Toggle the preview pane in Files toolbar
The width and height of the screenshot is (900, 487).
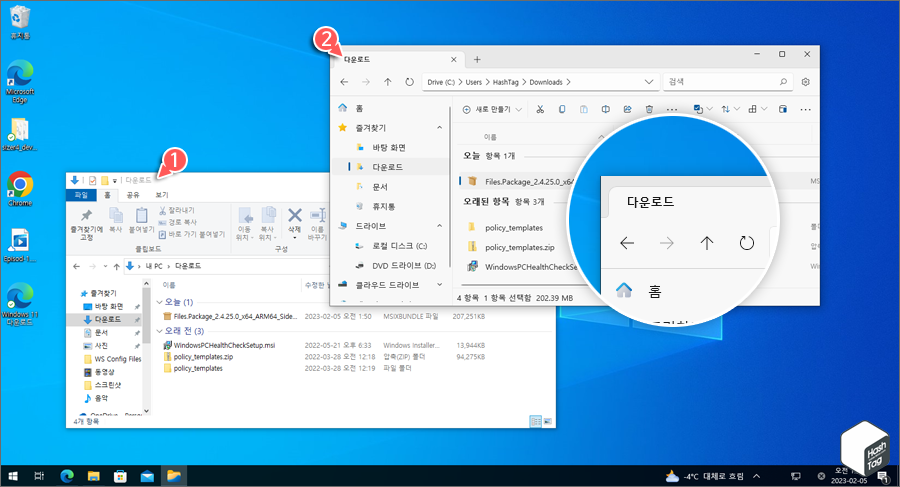pyautogui.click(x=783, y=109)
